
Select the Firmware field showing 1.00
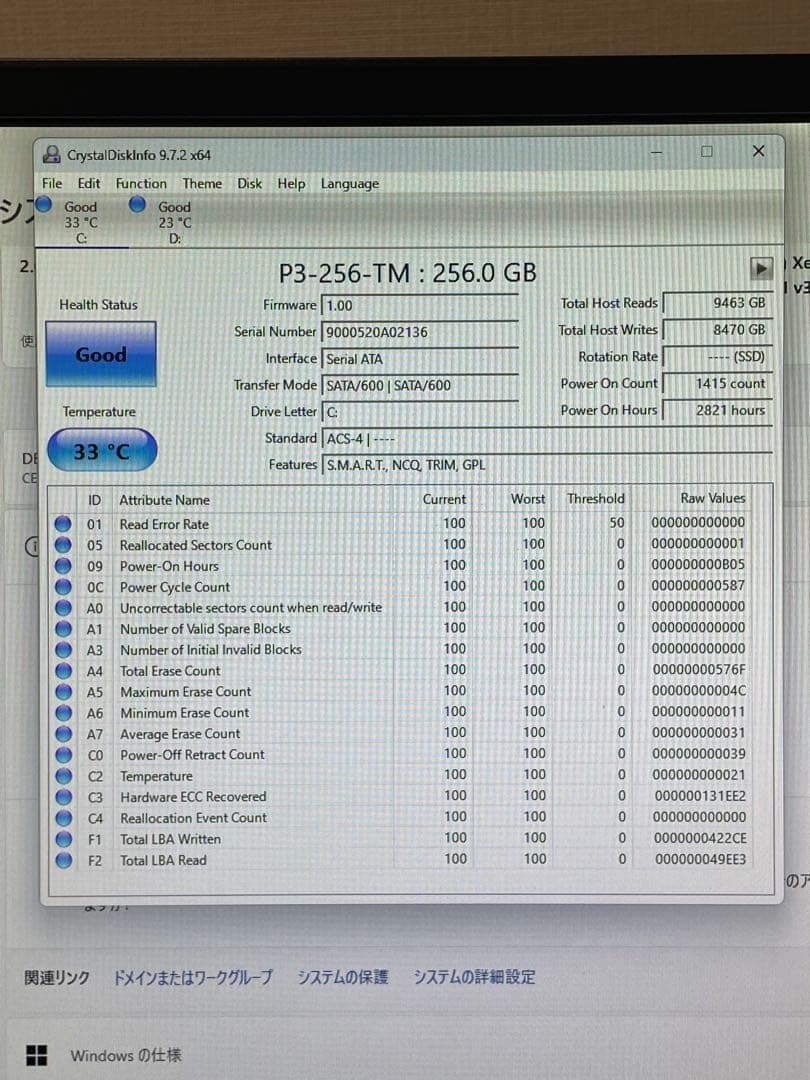tap(420, 303)
